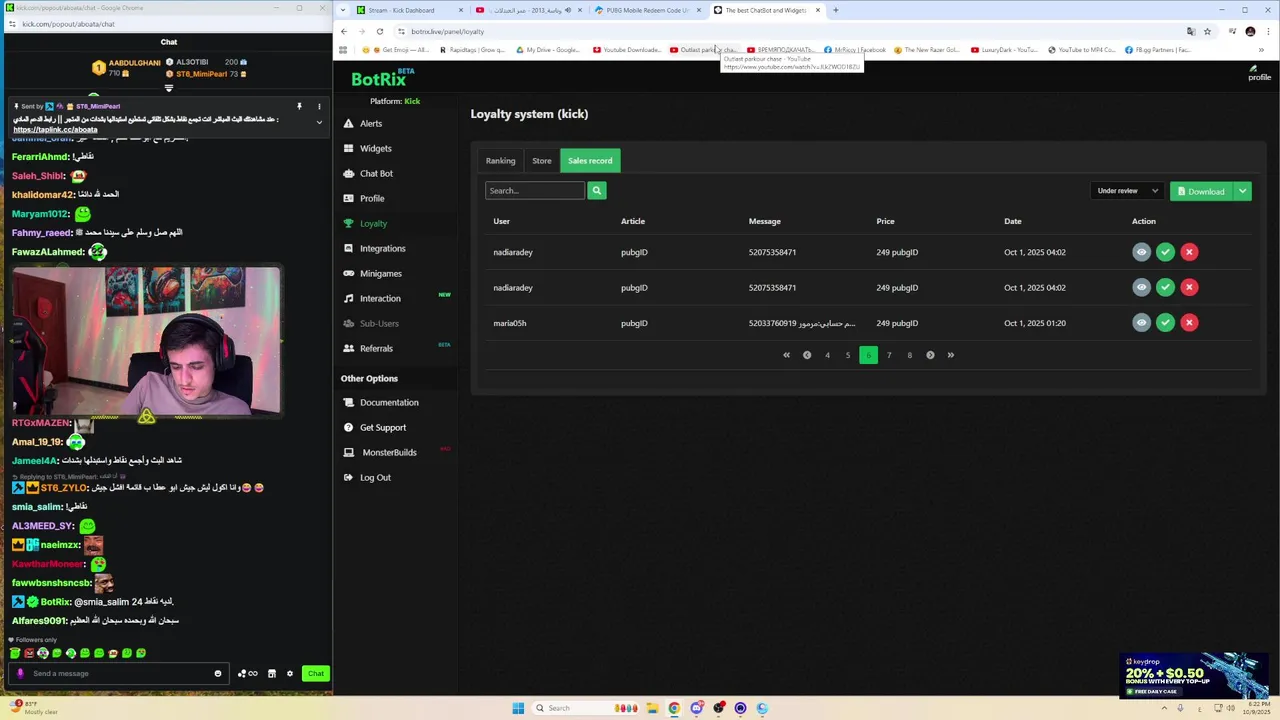This screenshot has height=720, width=1280.
Task: Click the sales record search field
Action: pyautogui.click(x=535, y=190)
